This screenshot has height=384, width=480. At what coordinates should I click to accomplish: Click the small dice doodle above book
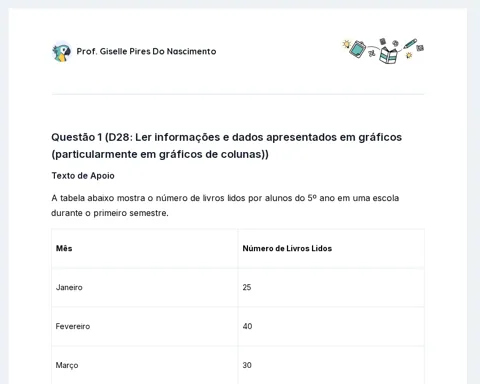coord(383,41)
